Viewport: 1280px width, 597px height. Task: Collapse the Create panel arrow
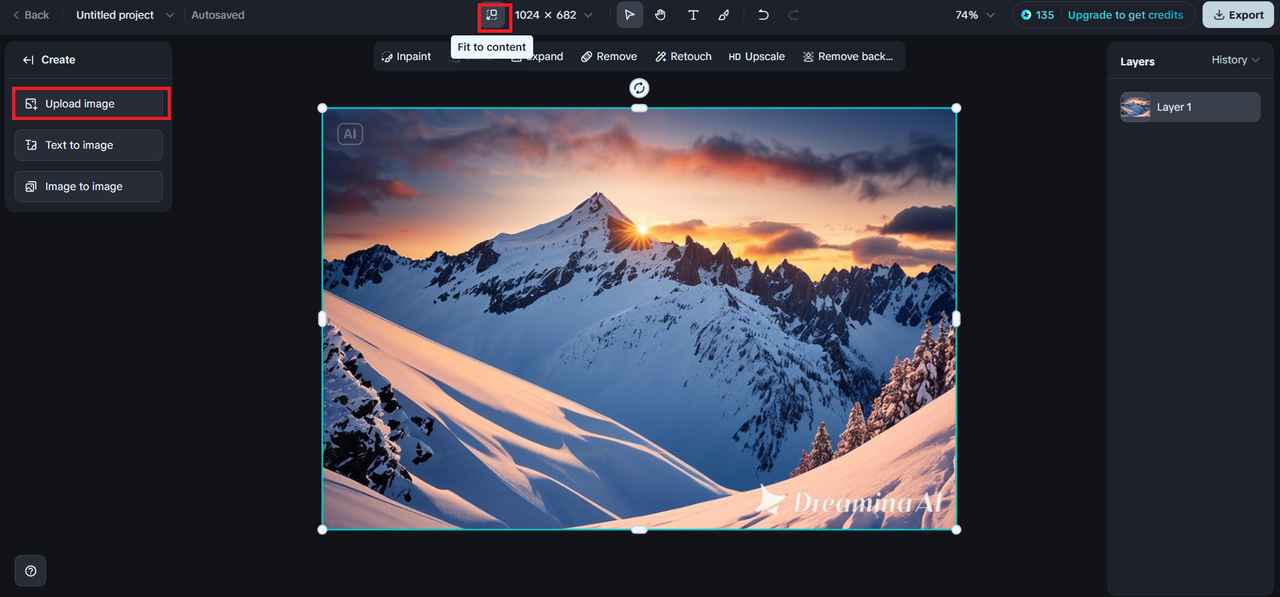(x=28, y=60)
